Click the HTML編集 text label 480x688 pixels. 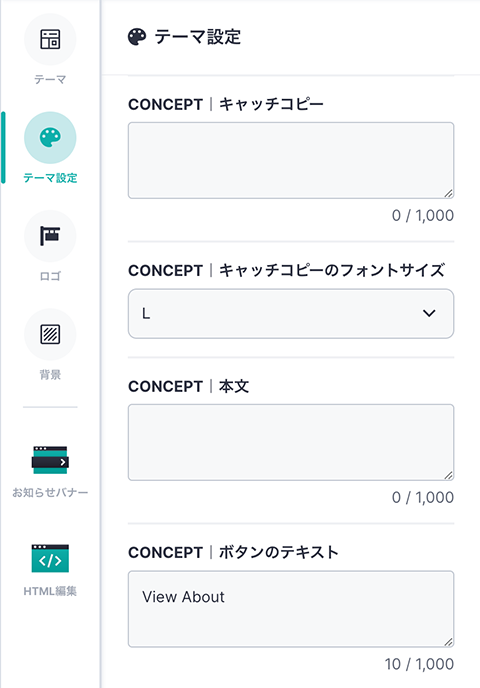(50, 591)
